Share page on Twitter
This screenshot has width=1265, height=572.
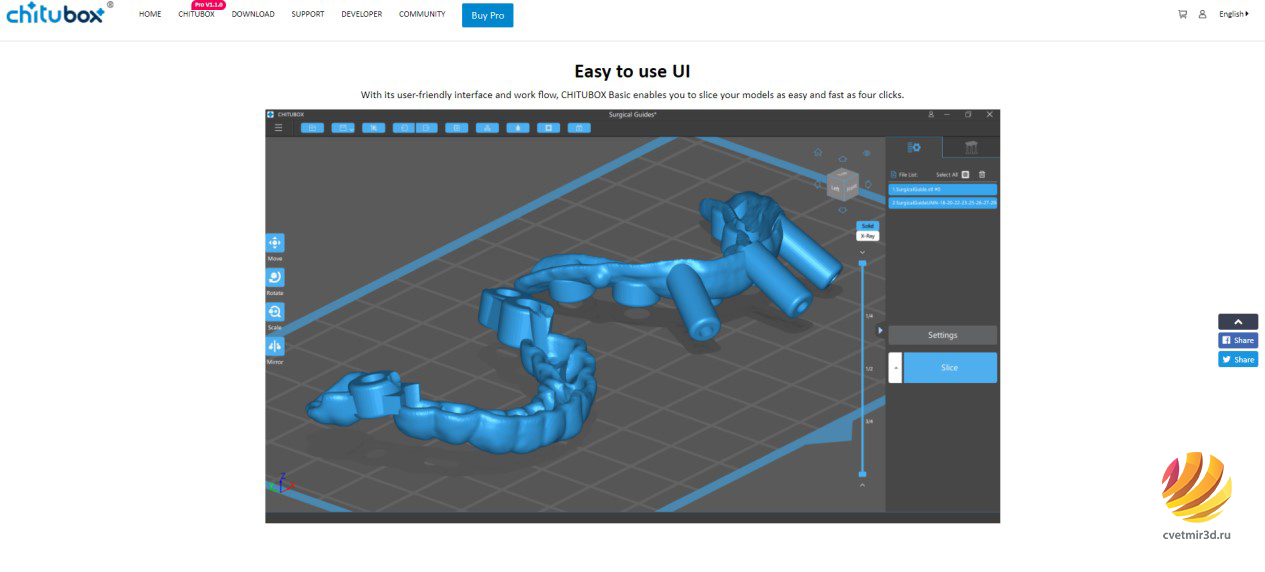point(1238,359)
